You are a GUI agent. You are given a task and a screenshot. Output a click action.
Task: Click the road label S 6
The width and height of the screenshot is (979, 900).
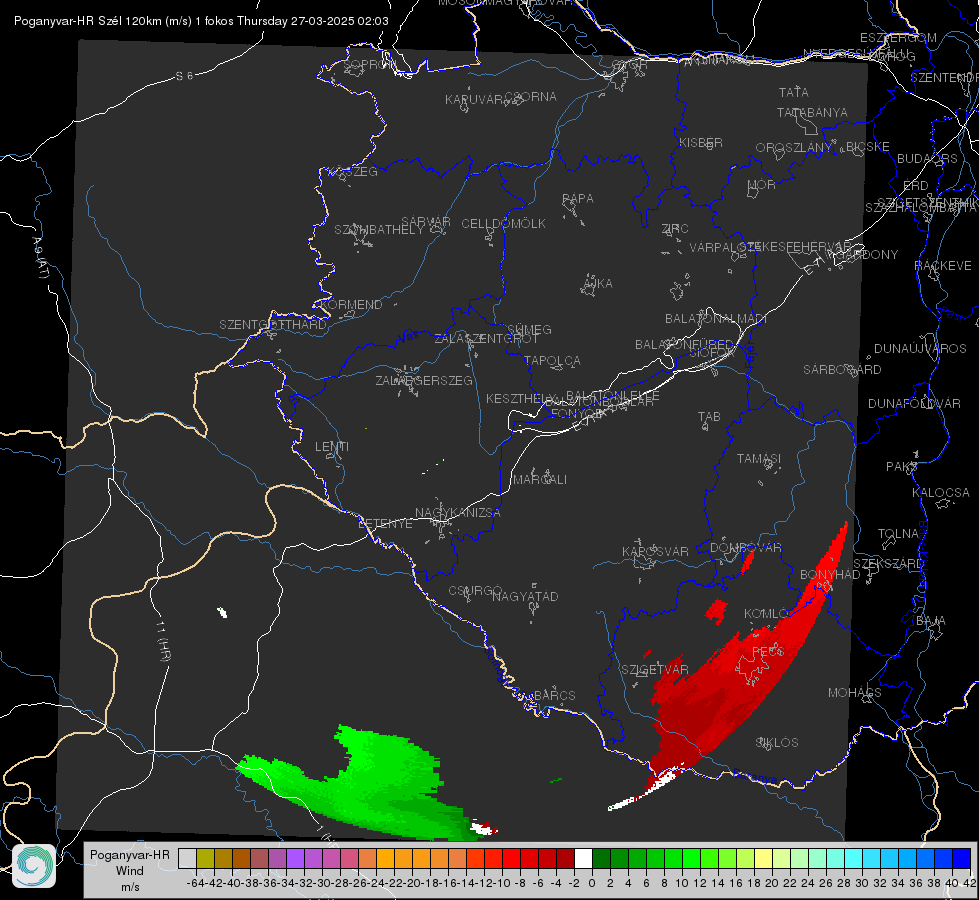184,76
